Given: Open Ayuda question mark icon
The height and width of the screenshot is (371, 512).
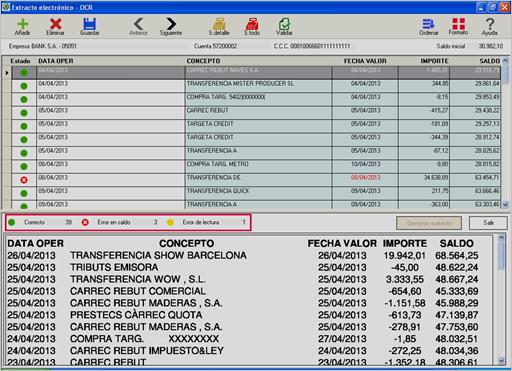Looking at the screenshot, I should point(489,24).
